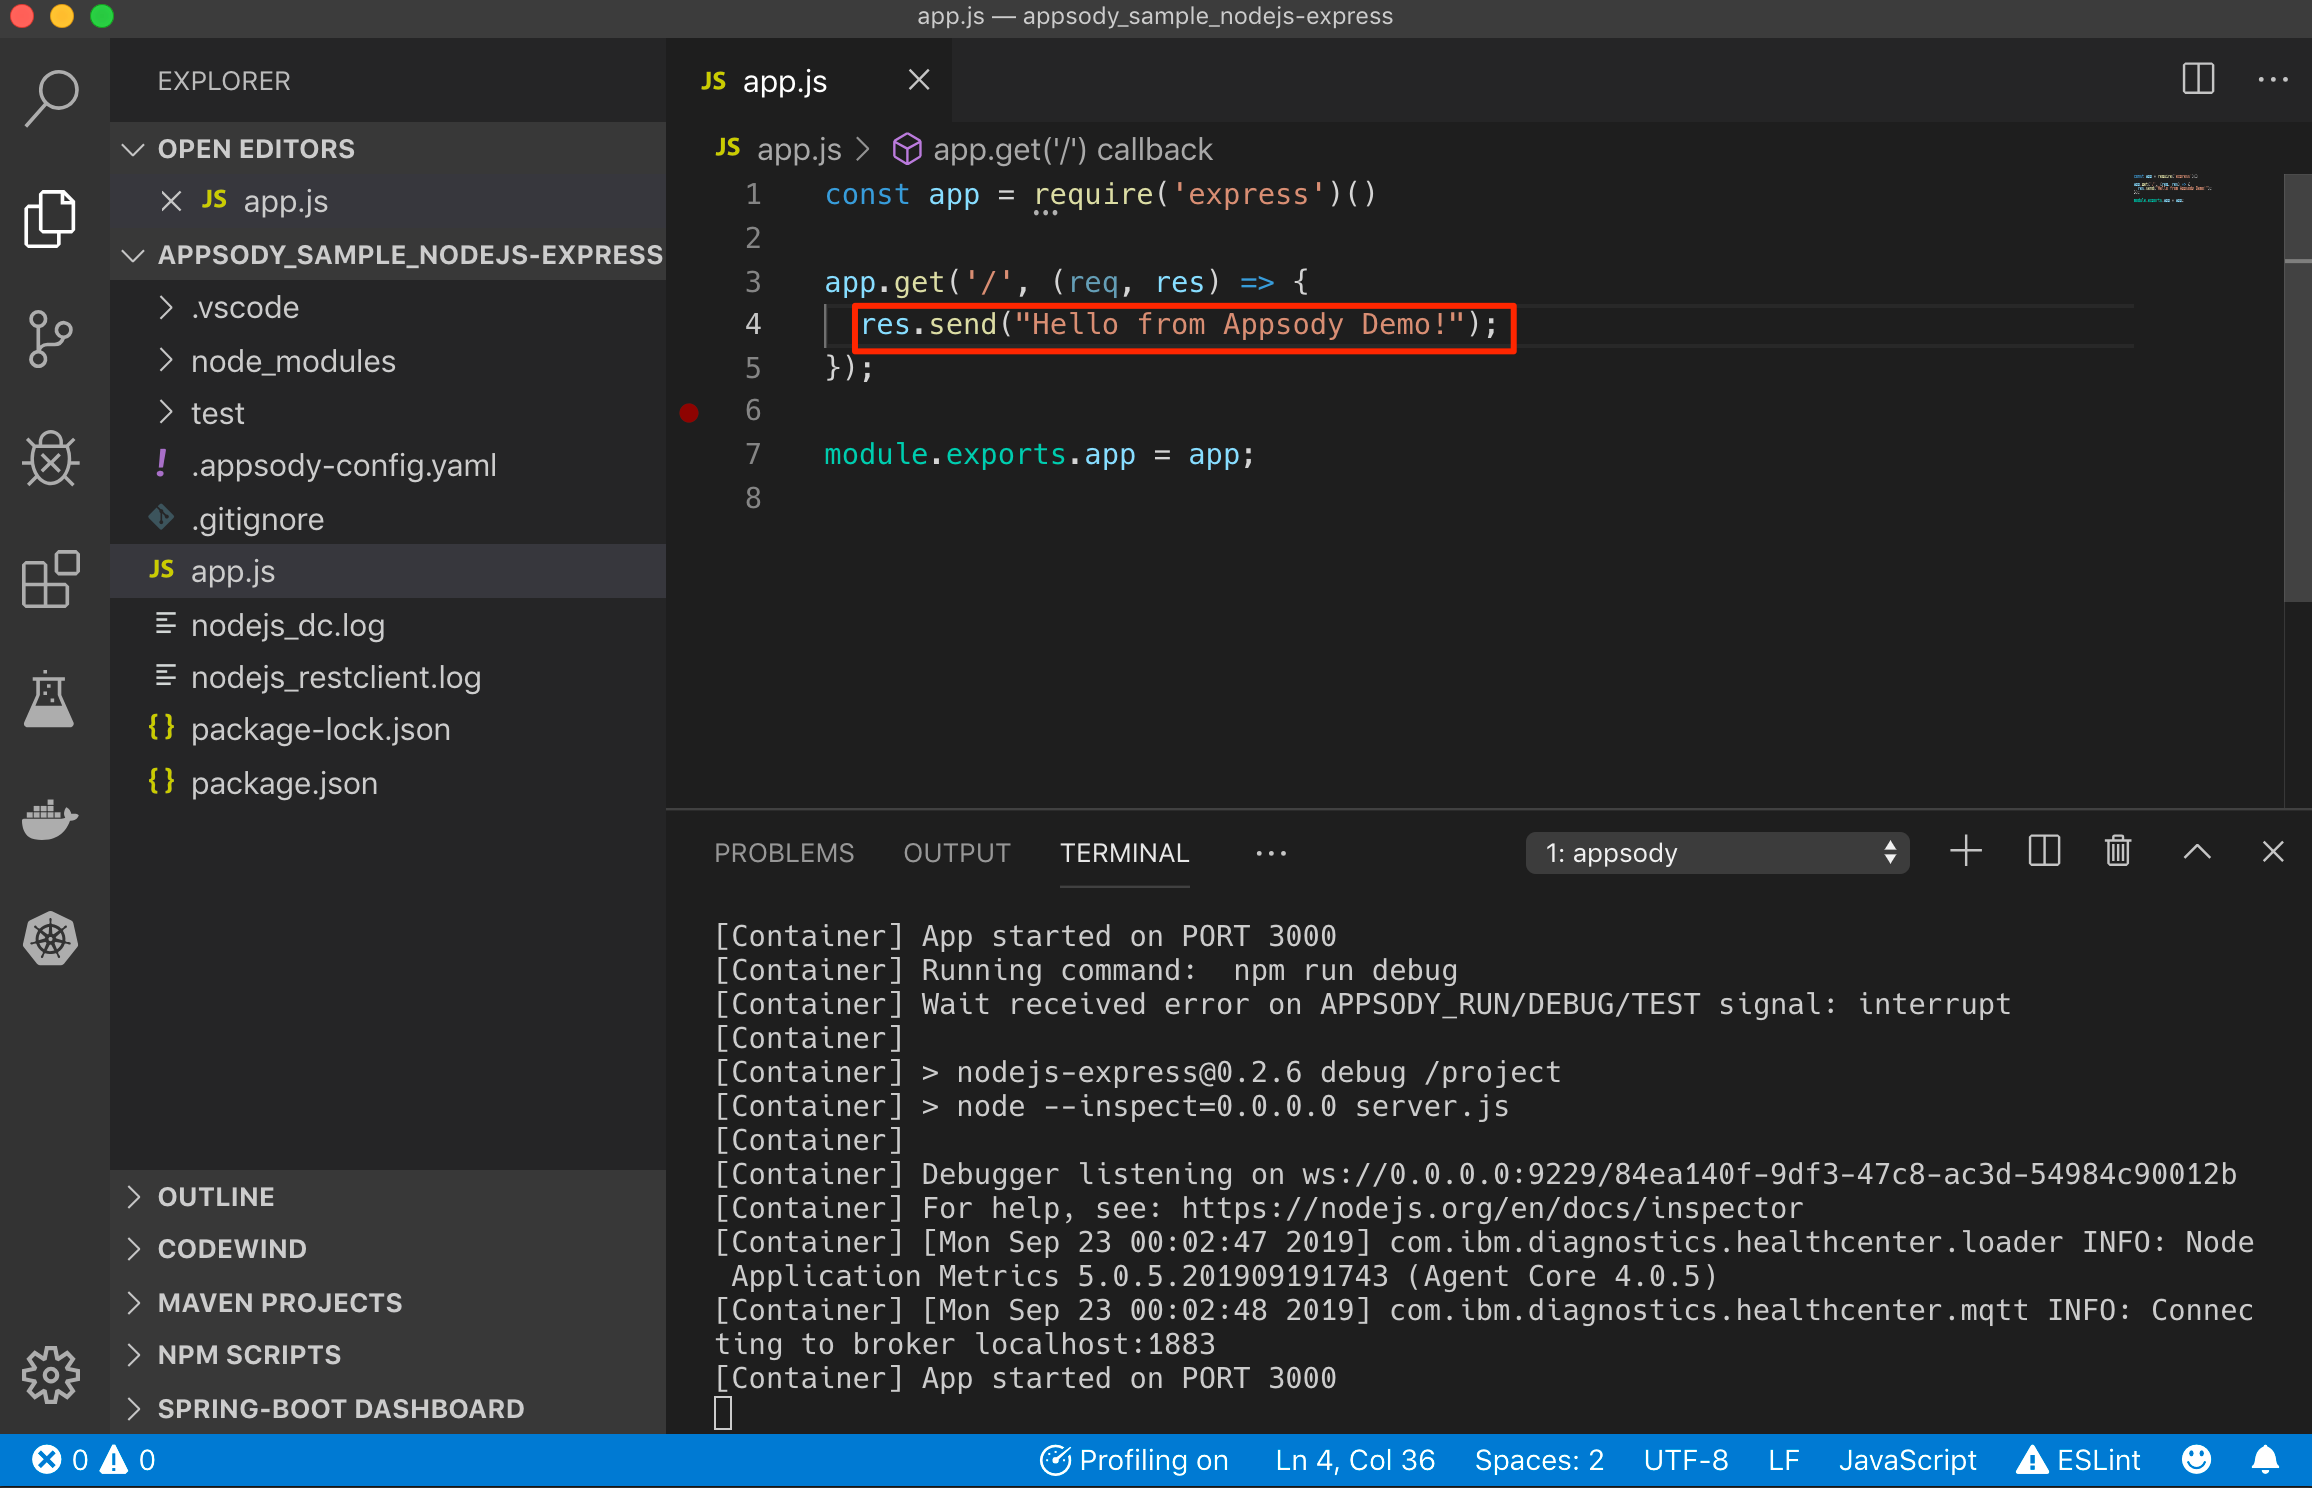
Task: Expand the test folder
Action: click(x=388, y=413)
